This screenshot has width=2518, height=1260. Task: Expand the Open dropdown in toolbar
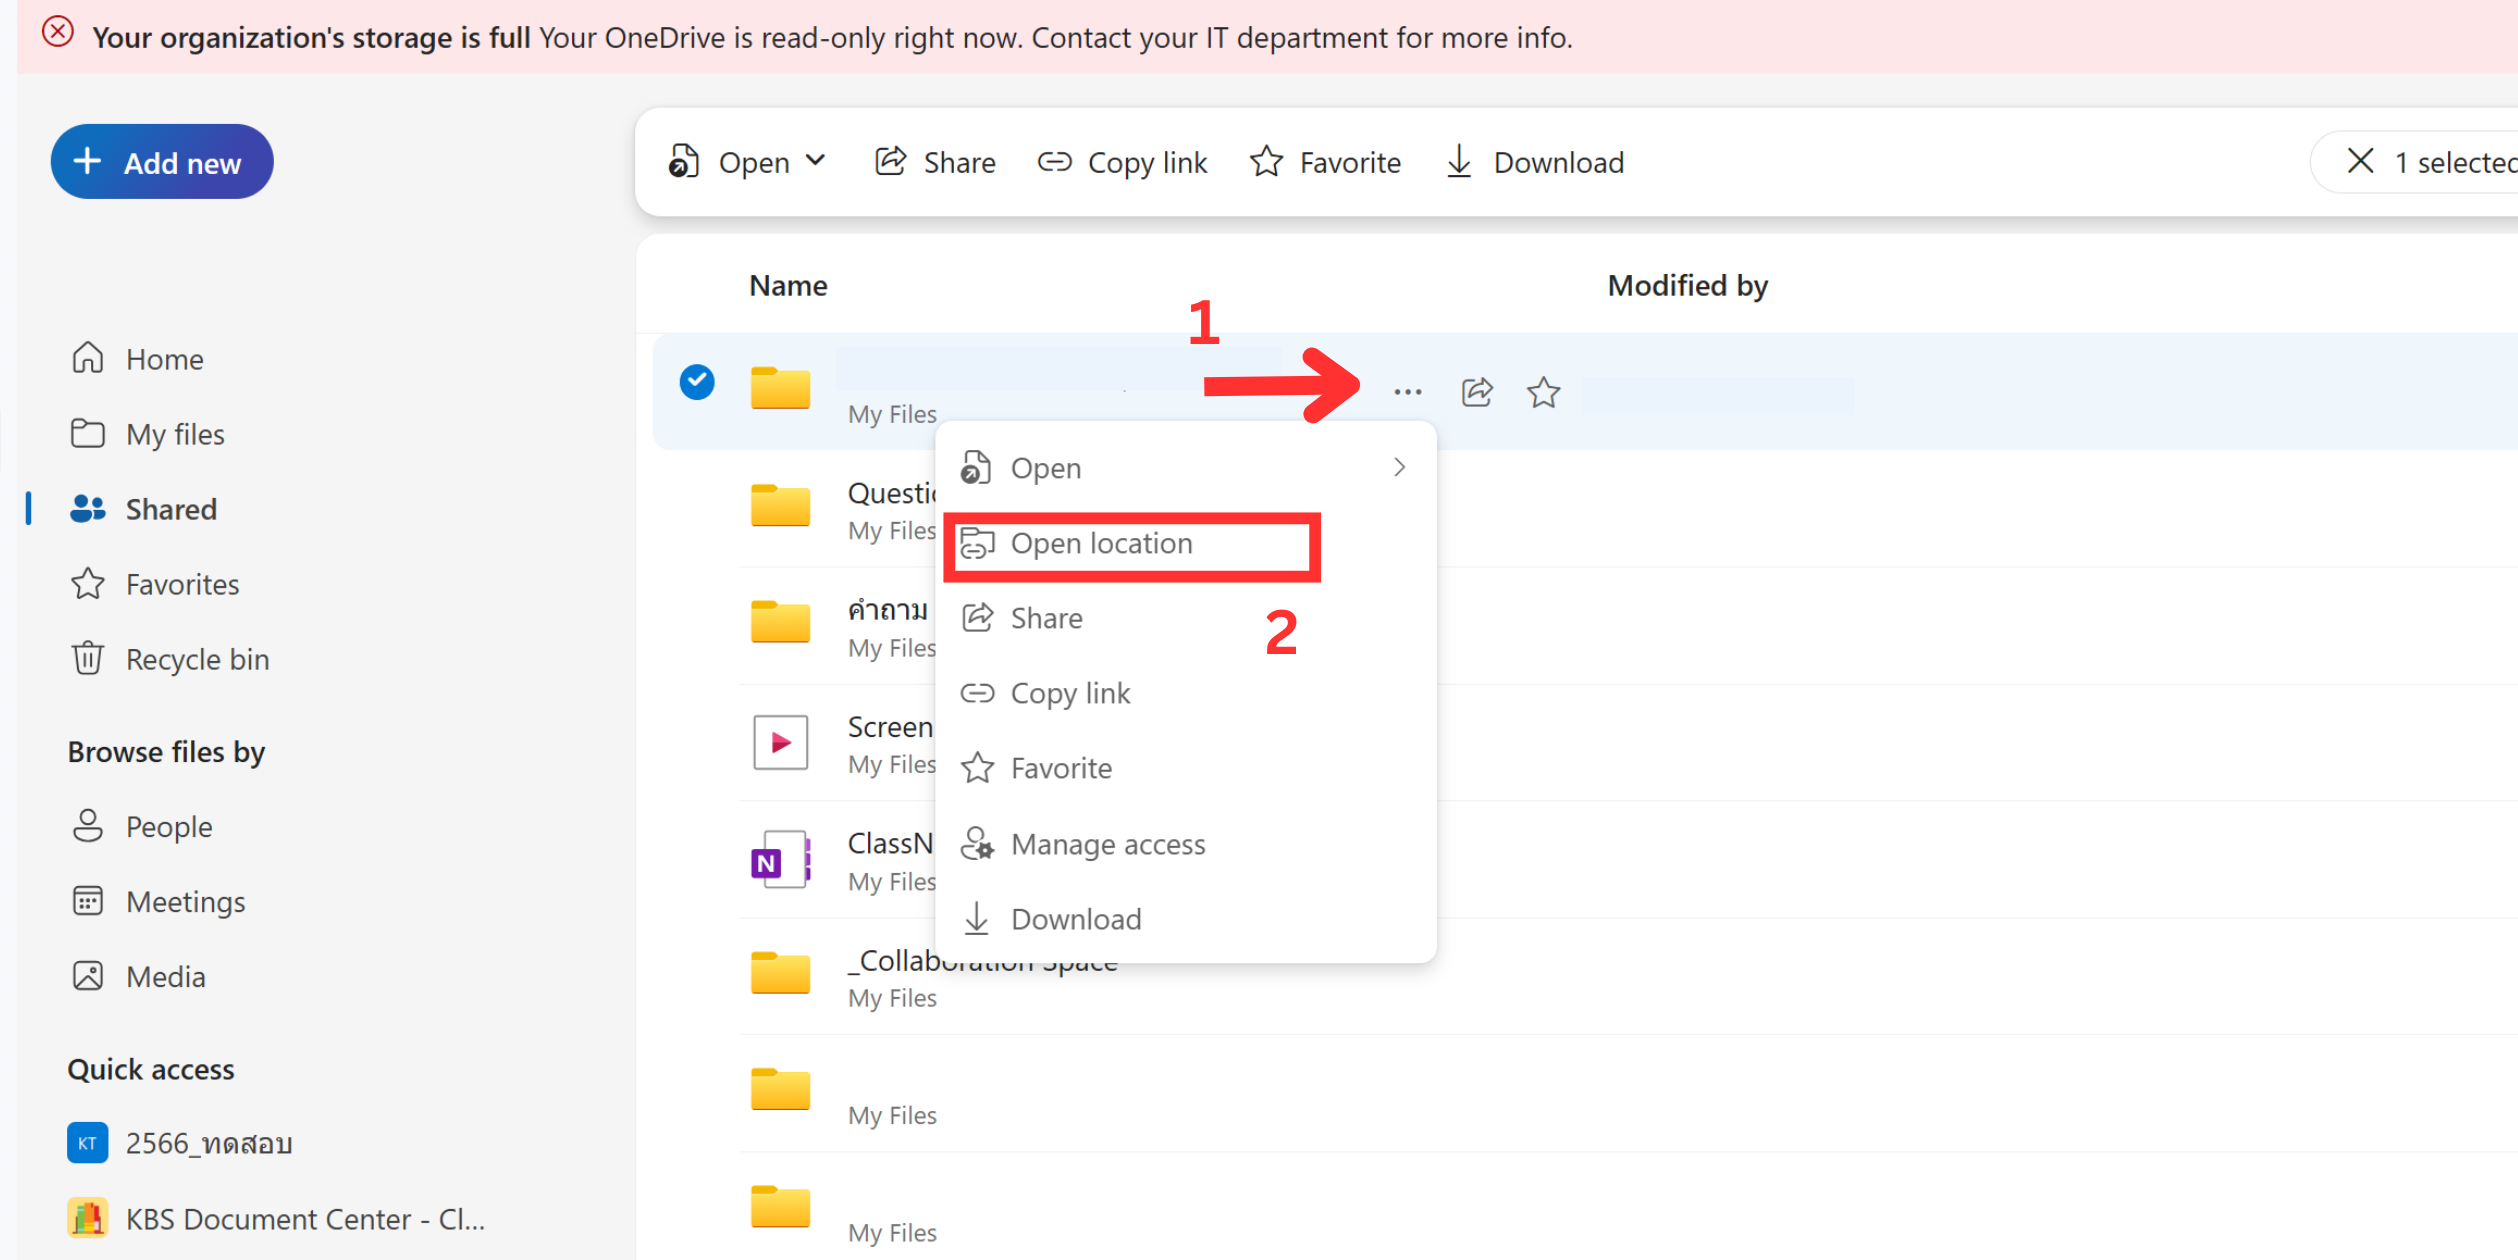pos(816,161)
